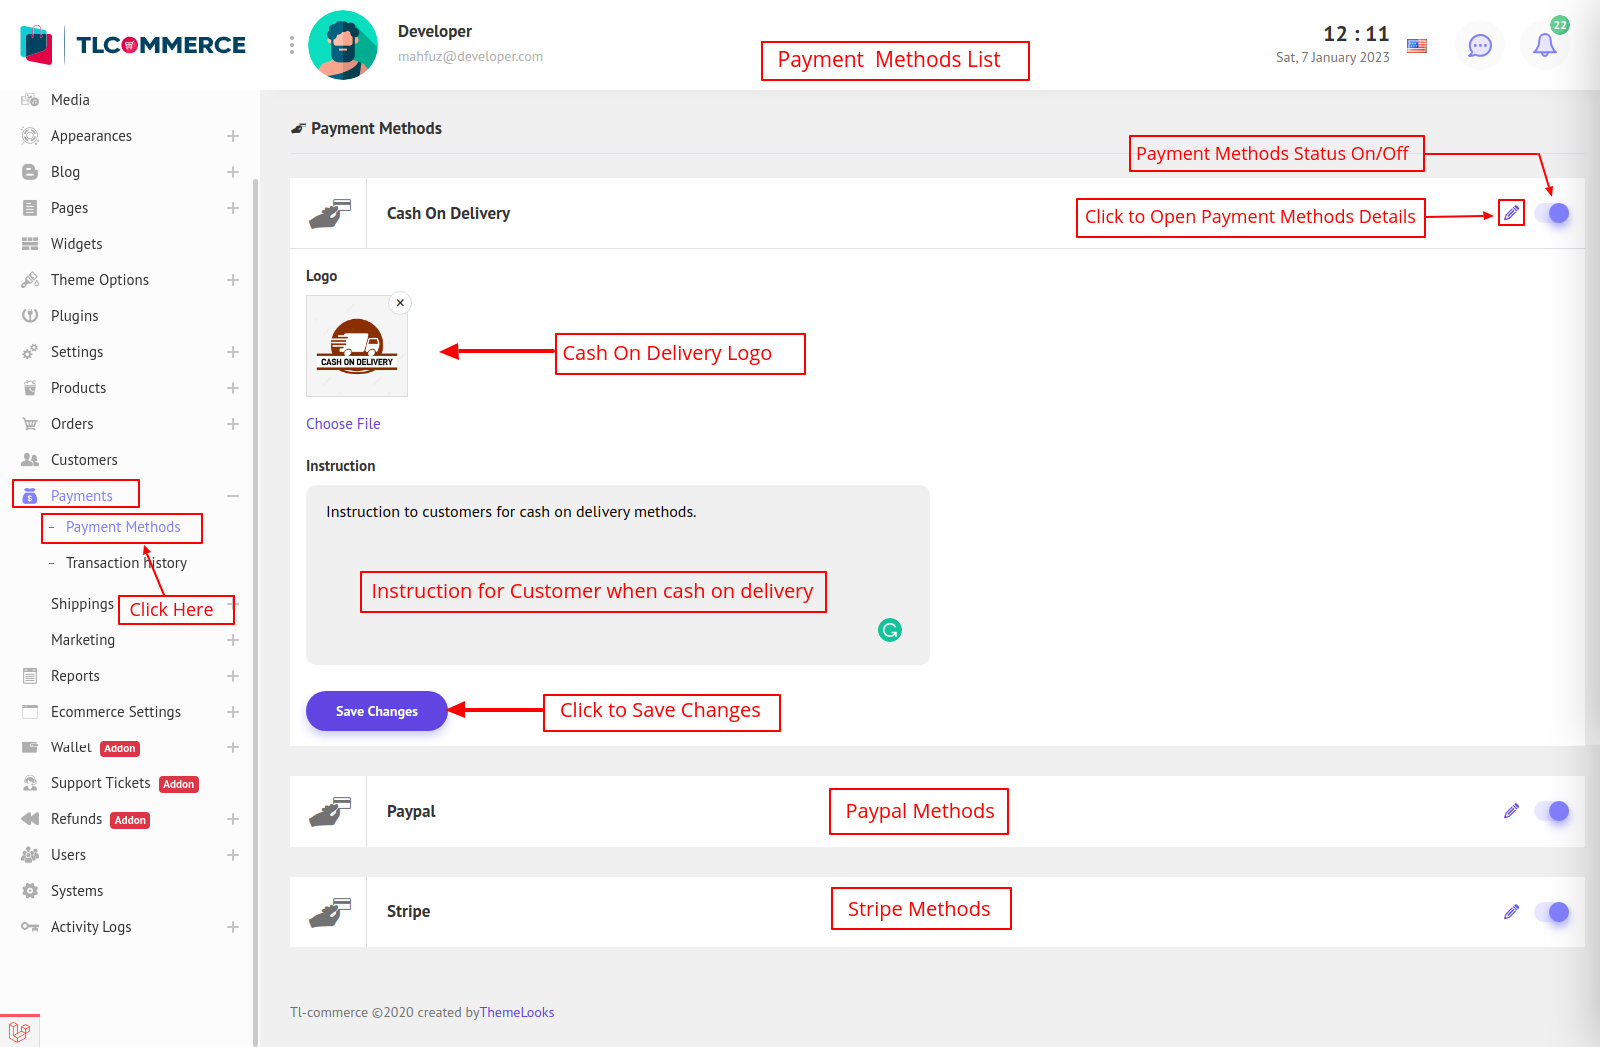Remove the Cash On Delivery logo image
1600x1047 pixels.
pyautogui.click(x=400, y=303)
